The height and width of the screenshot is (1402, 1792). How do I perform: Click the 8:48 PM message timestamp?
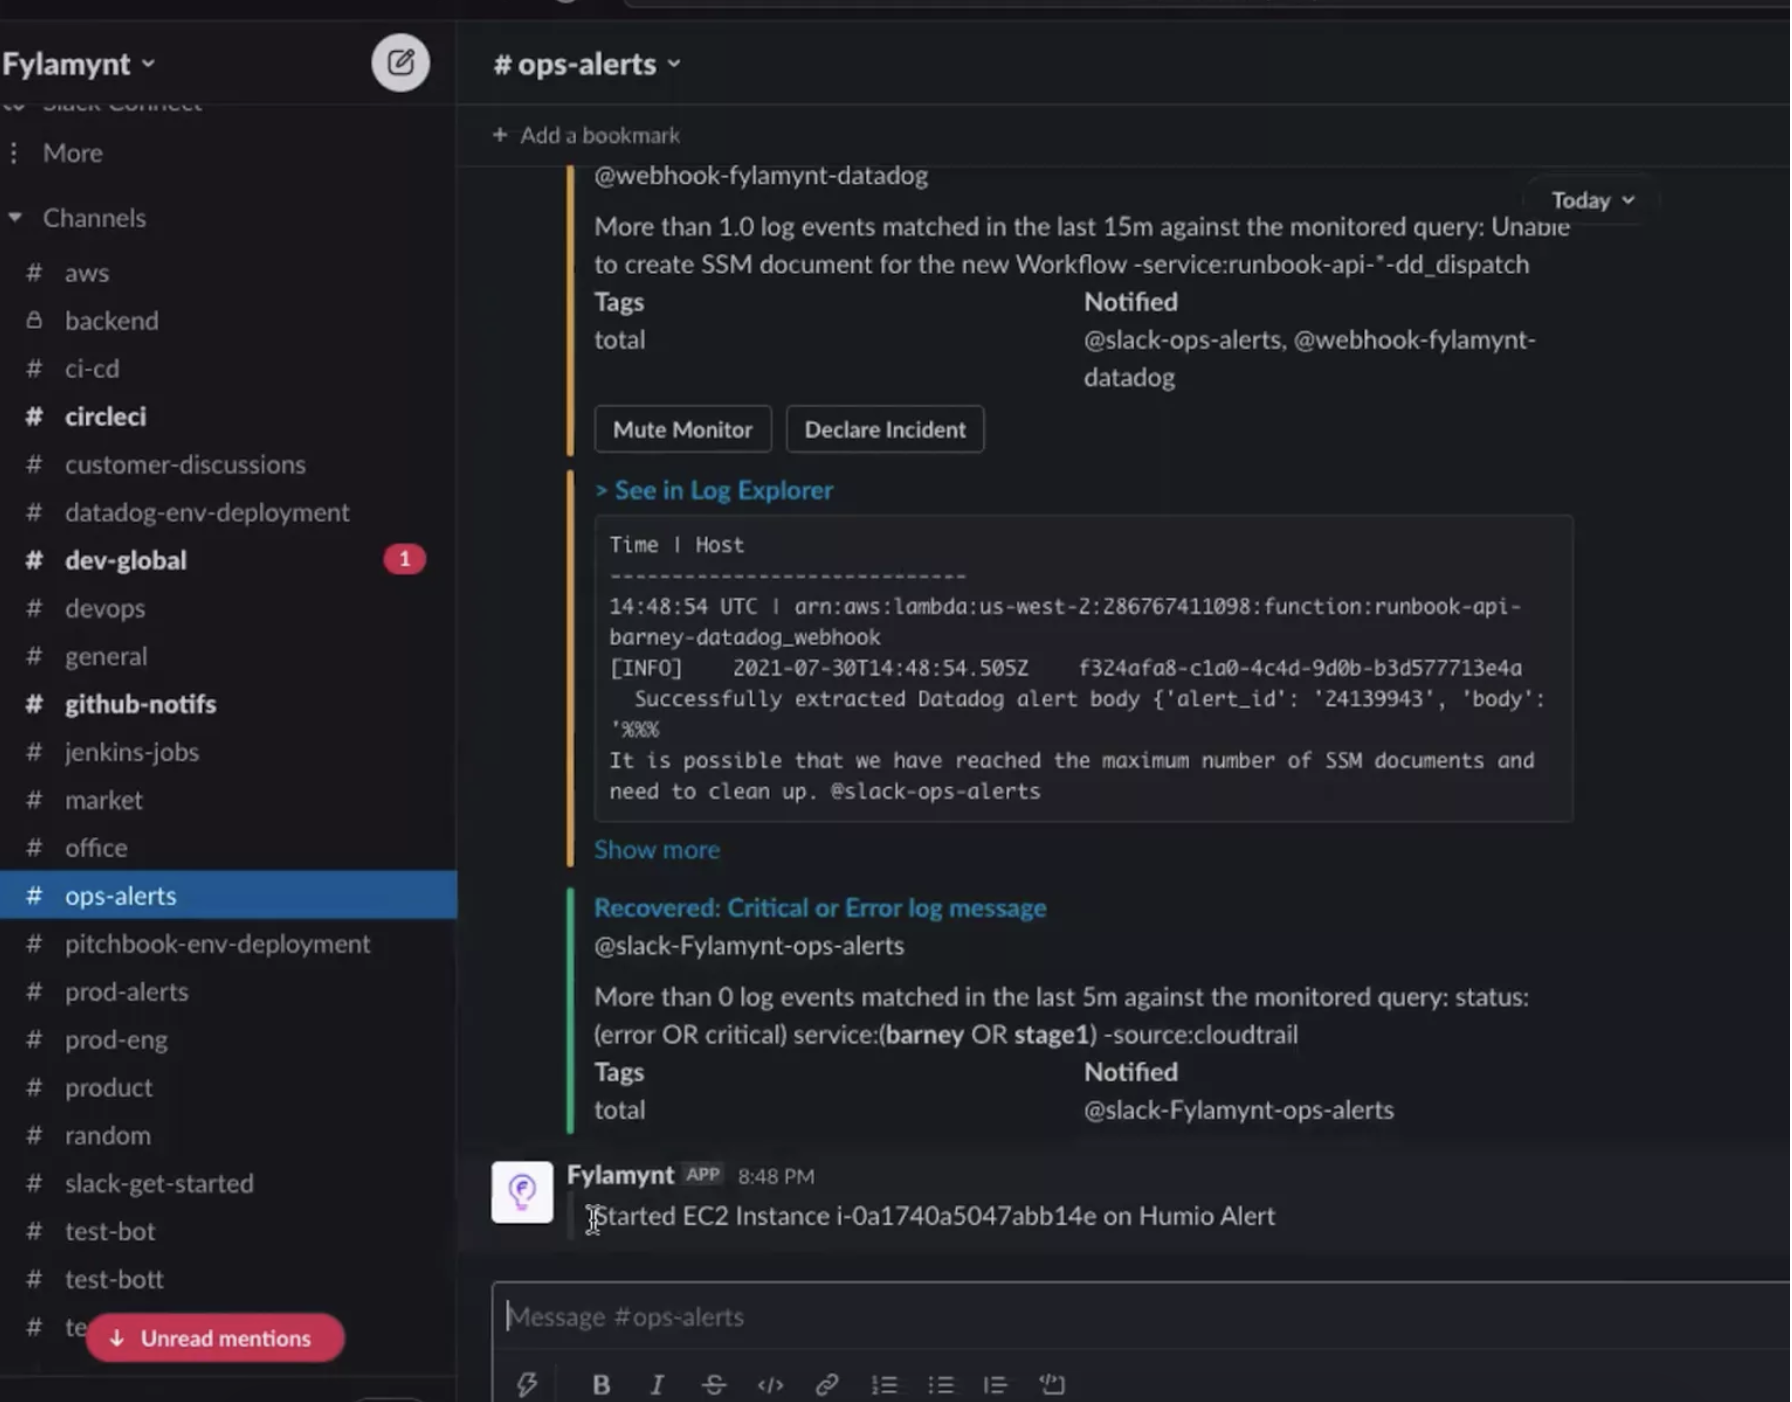point(776,1176)
